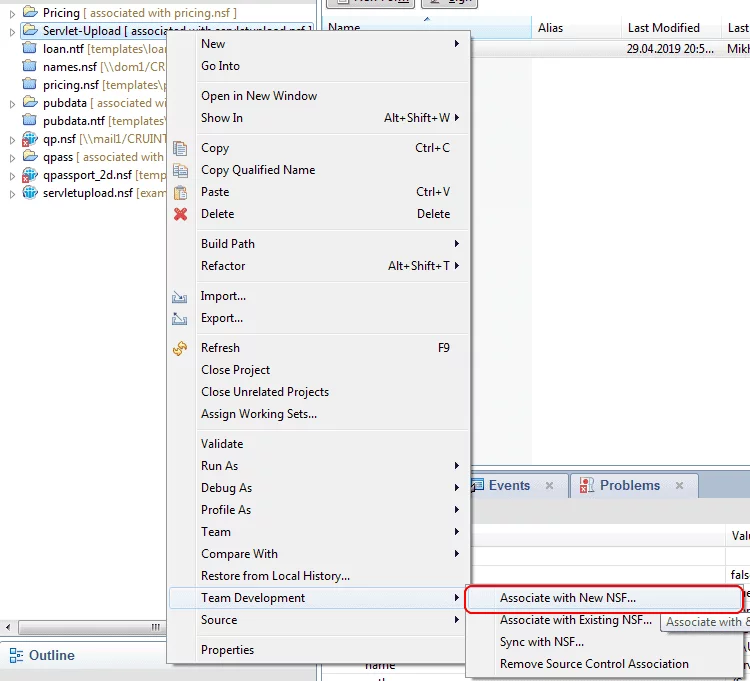Image resolution: width=750 pixels, height=681 pixels.
Task: Click the Copy icon in context menu
Action: (x=180, y=148)
